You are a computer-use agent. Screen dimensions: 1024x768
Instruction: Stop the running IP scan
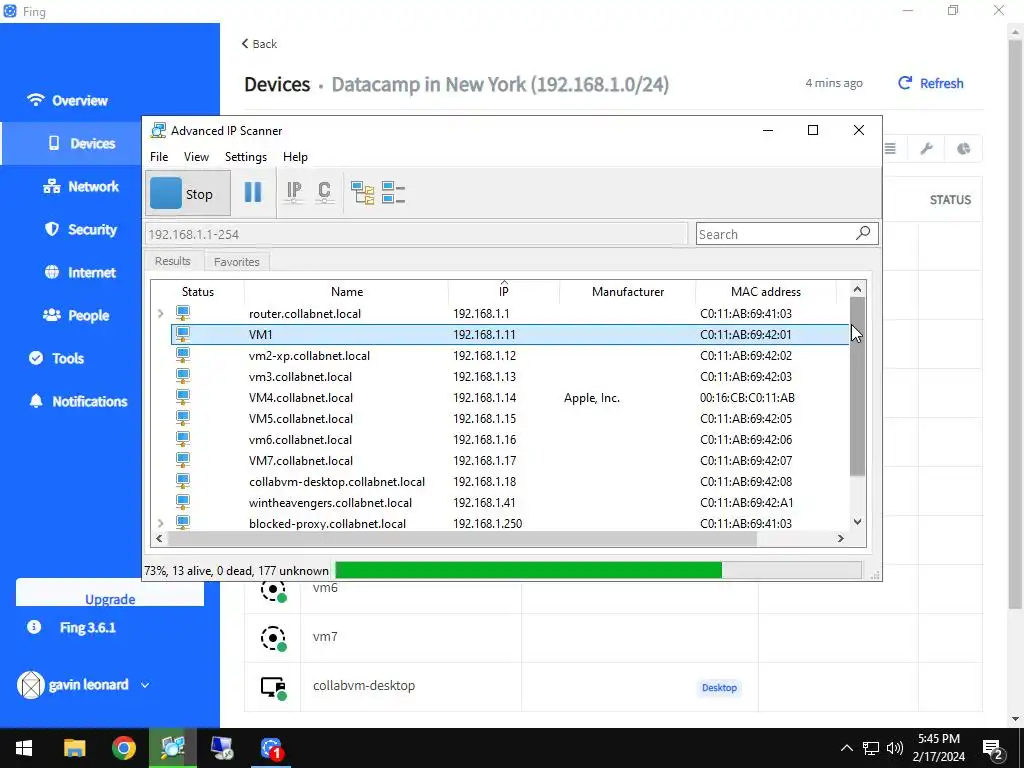tap(188, 193)
